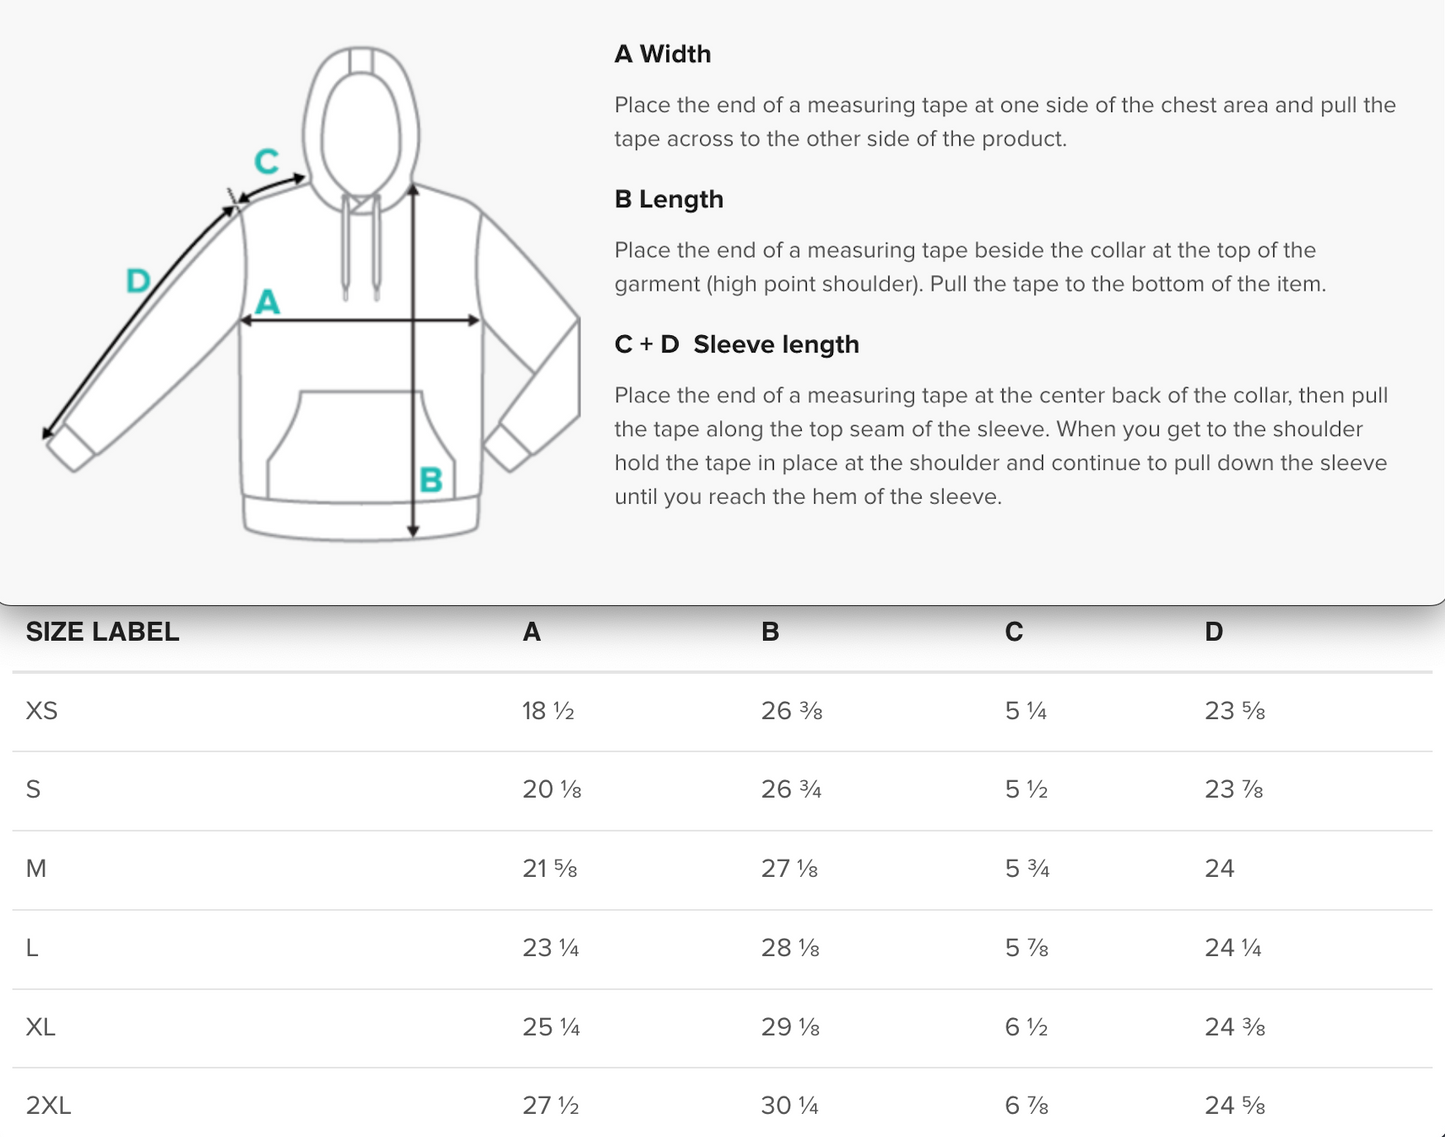Select the 'A Width' heading

click(x=662, y=54)
